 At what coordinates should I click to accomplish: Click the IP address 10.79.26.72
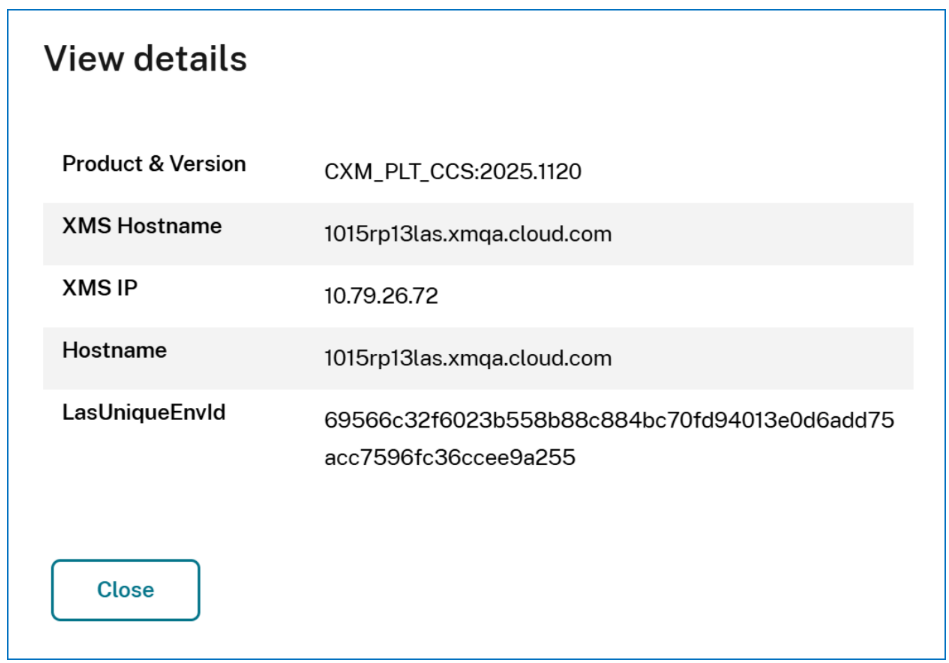coord(381,296)
